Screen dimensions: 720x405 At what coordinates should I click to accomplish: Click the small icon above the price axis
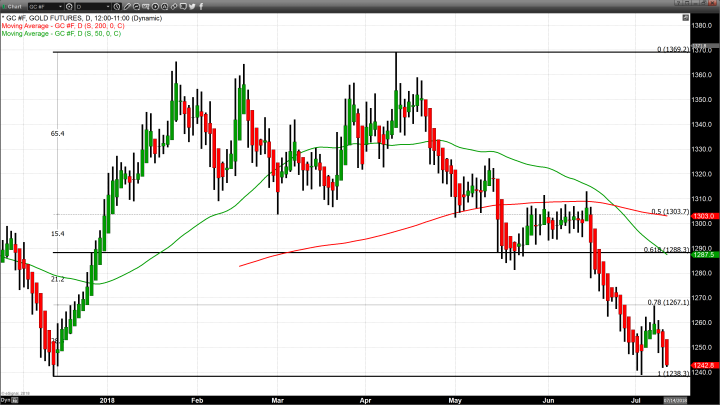click(685, 17)
